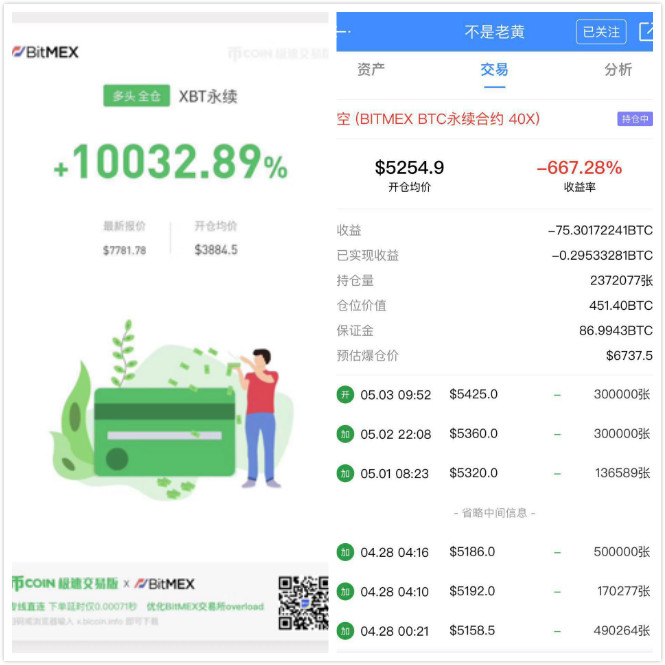Click the $5360.0 price entry

point(473,433)
